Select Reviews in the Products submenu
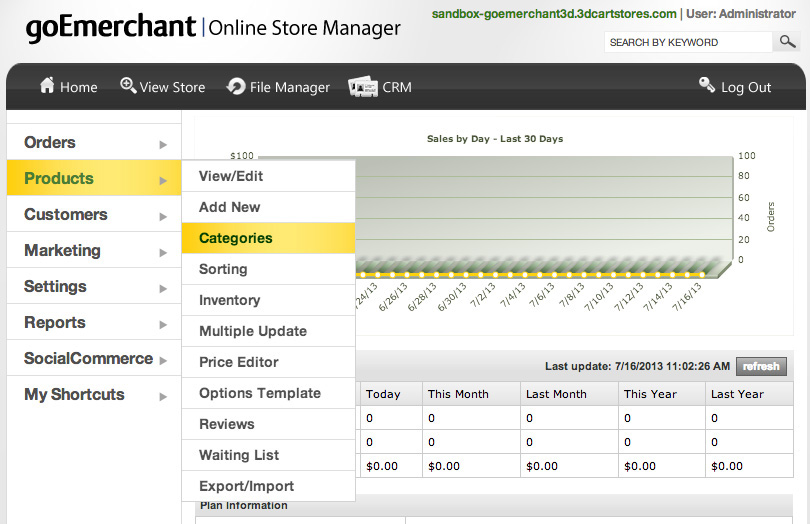The image size is (810, 524). (269, 424)
